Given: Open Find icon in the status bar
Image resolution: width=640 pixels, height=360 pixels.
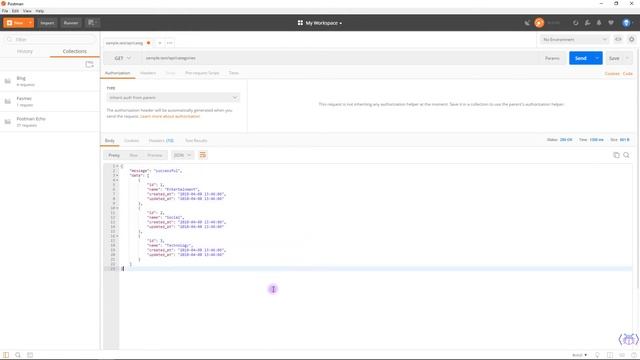Looking at the screenshot, I should 18,355.
